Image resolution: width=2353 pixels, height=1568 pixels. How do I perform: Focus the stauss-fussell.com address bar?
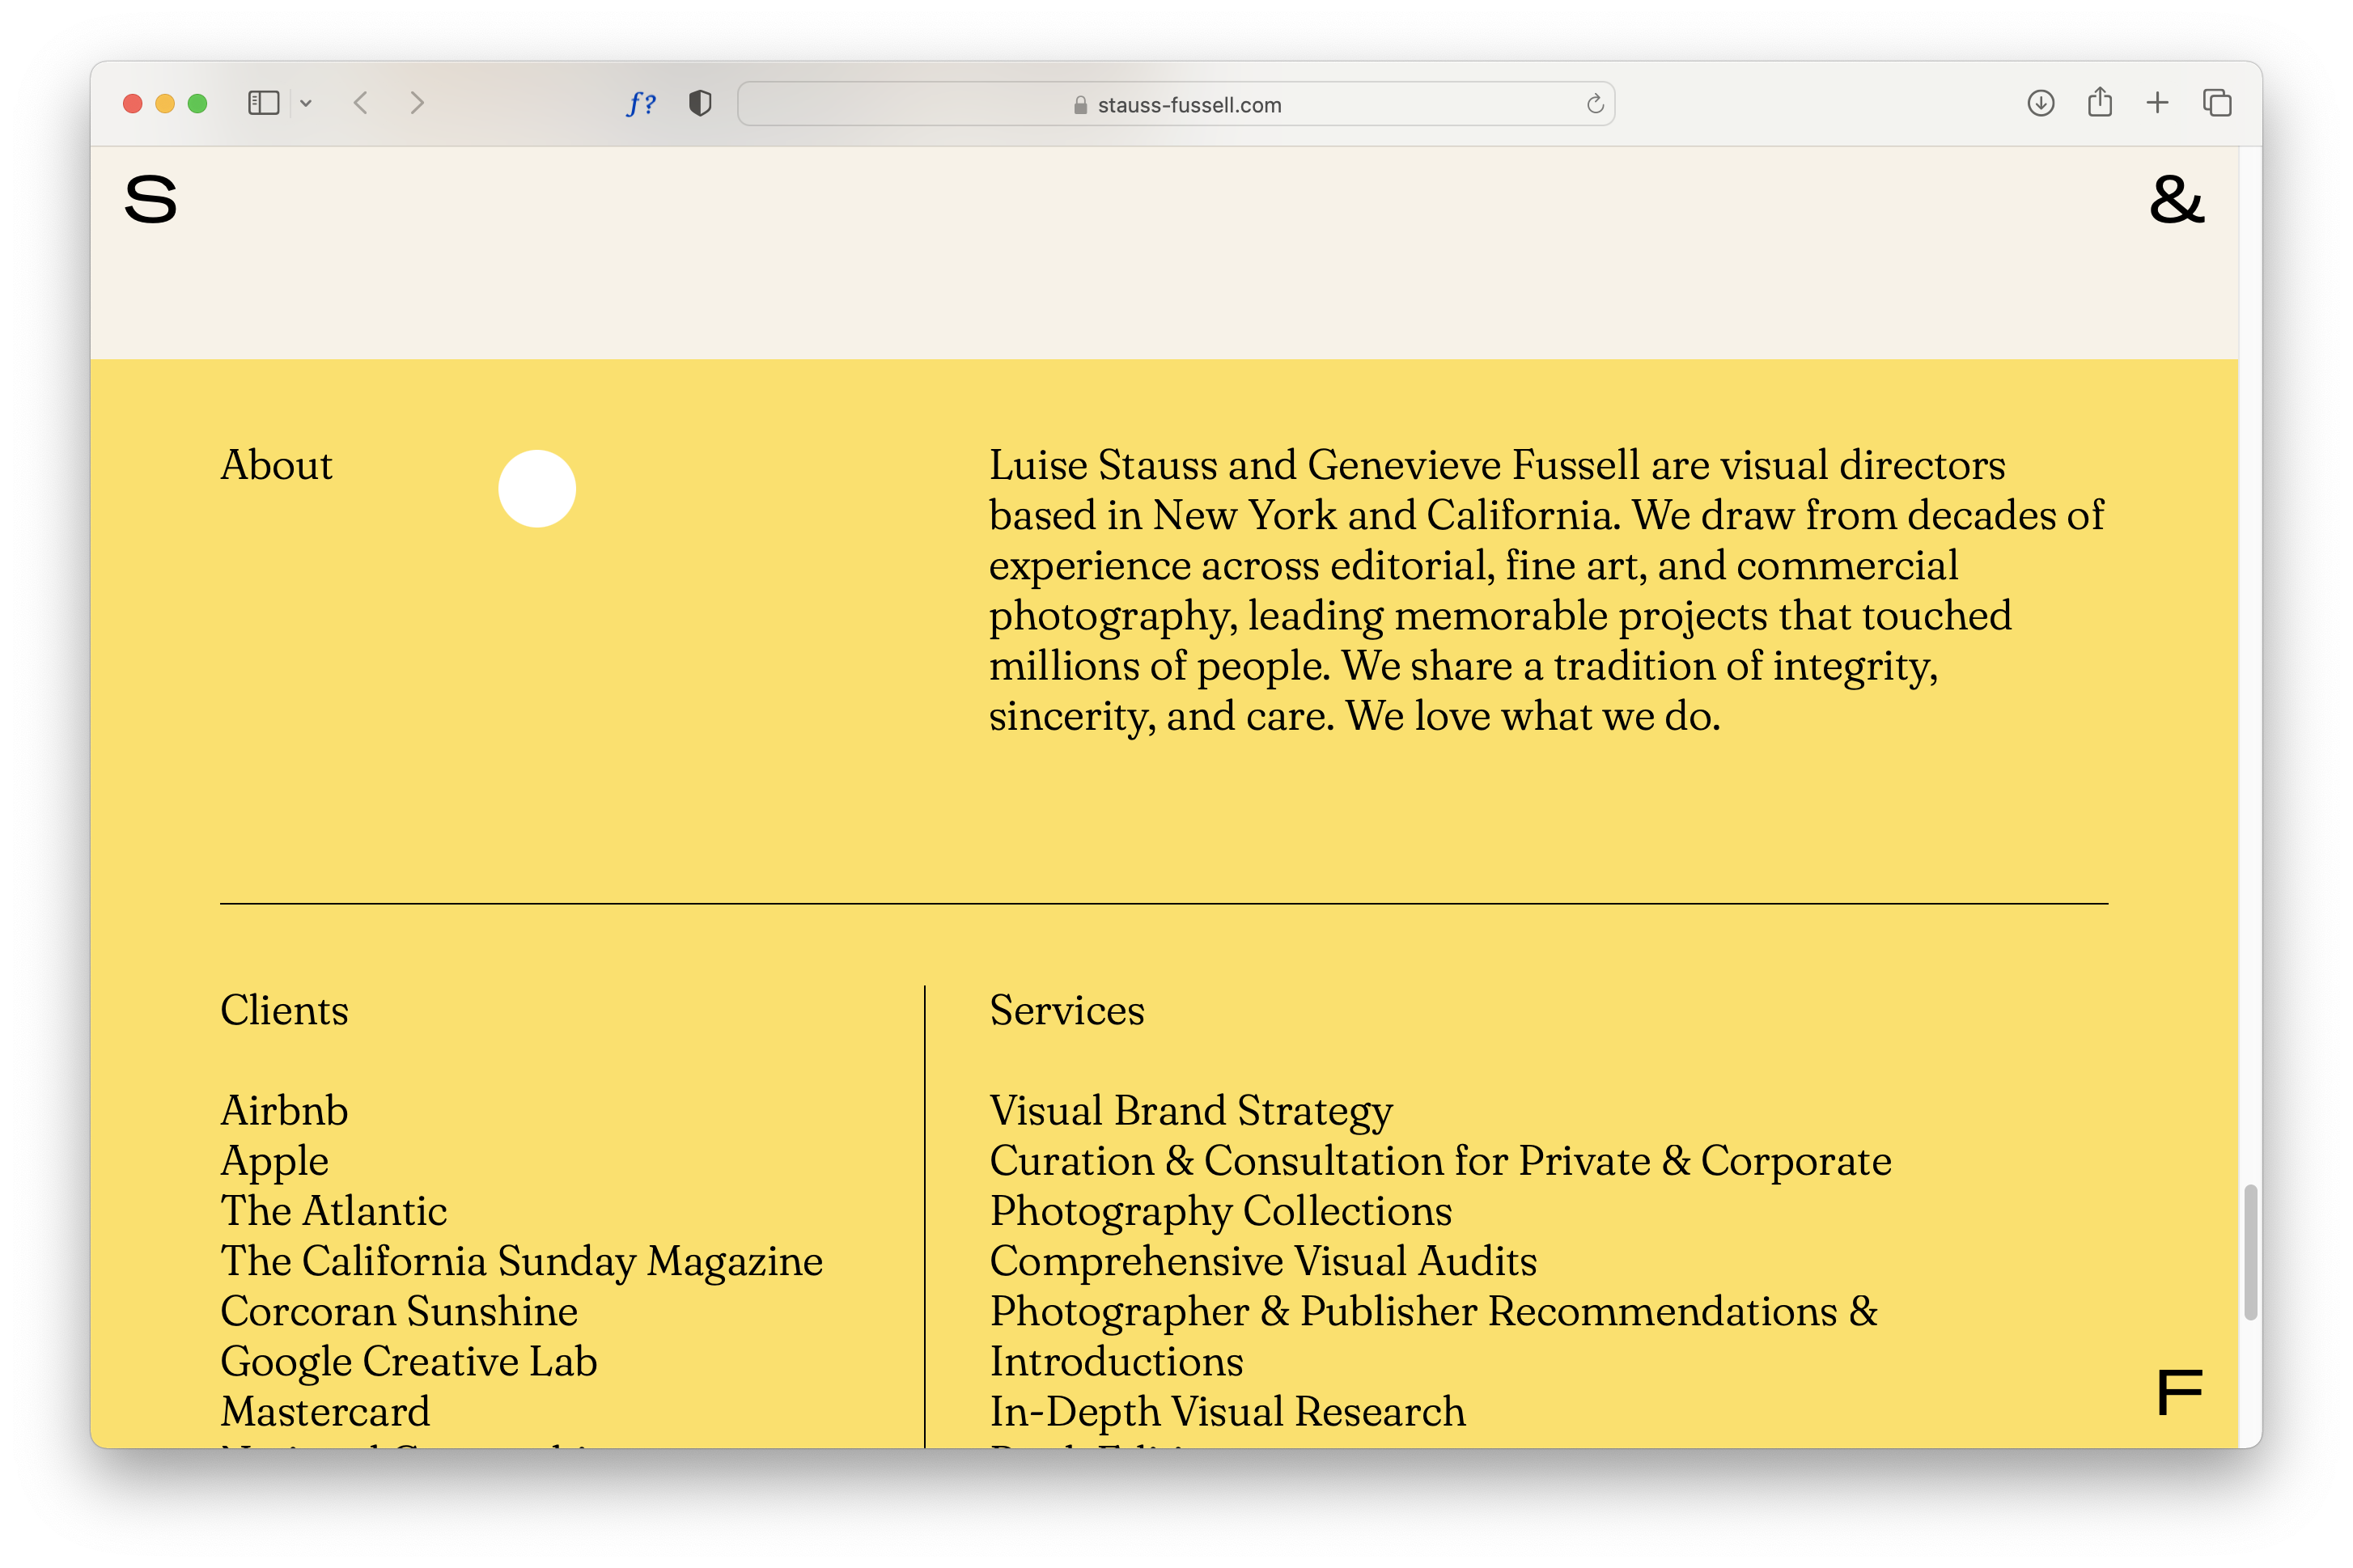(x=1175, y=104)
